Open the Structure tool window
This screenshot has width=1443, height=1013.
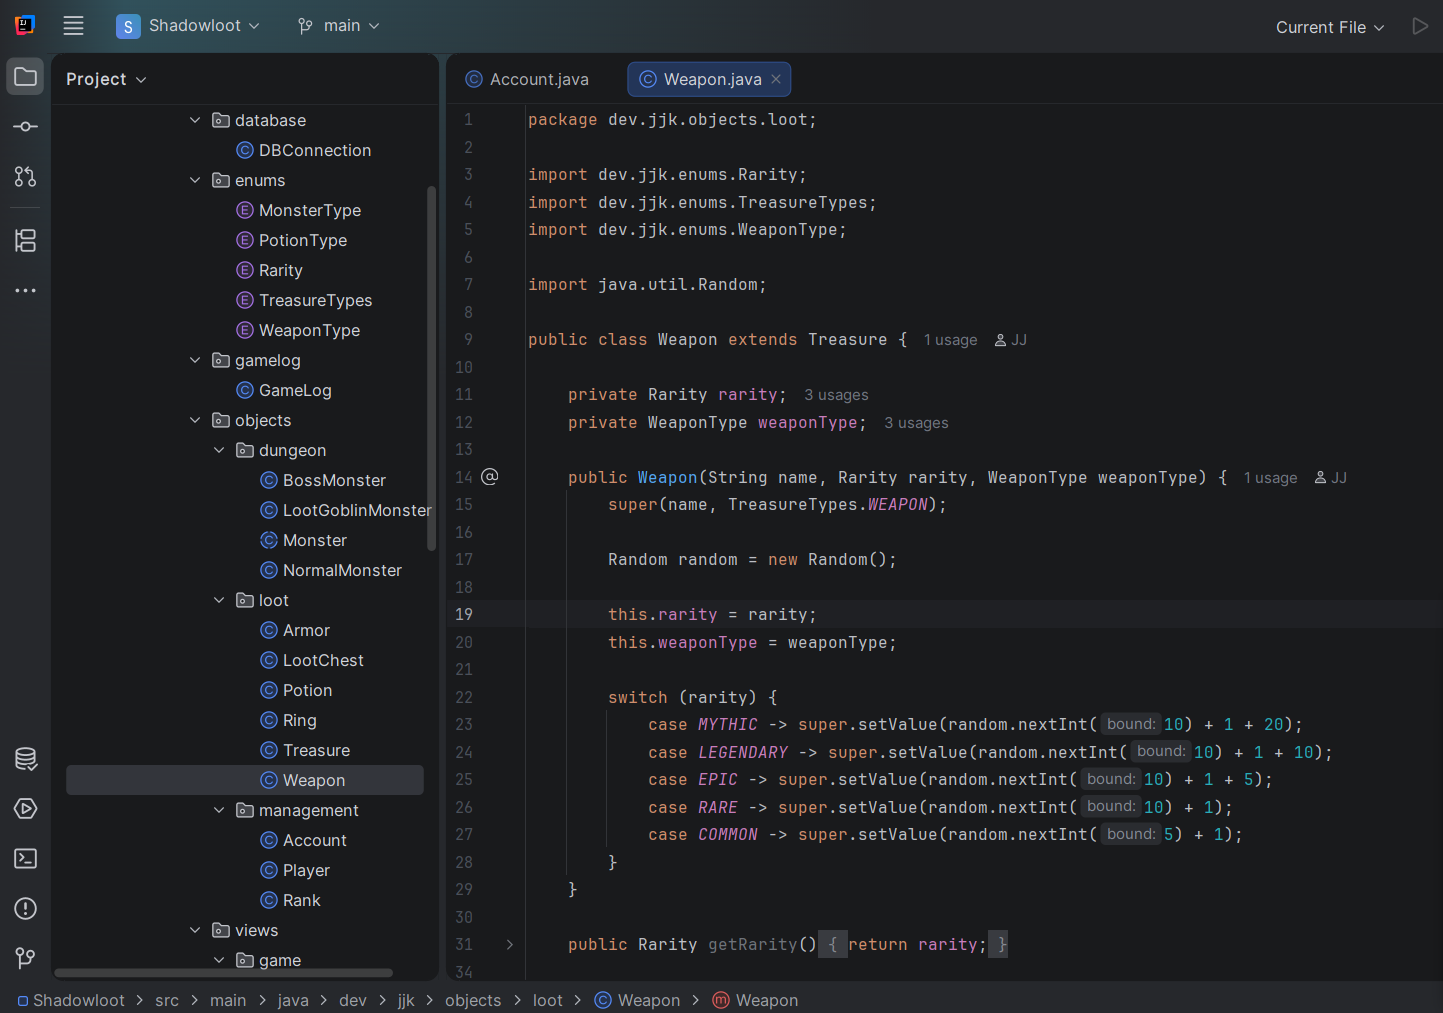pos(25,241)
